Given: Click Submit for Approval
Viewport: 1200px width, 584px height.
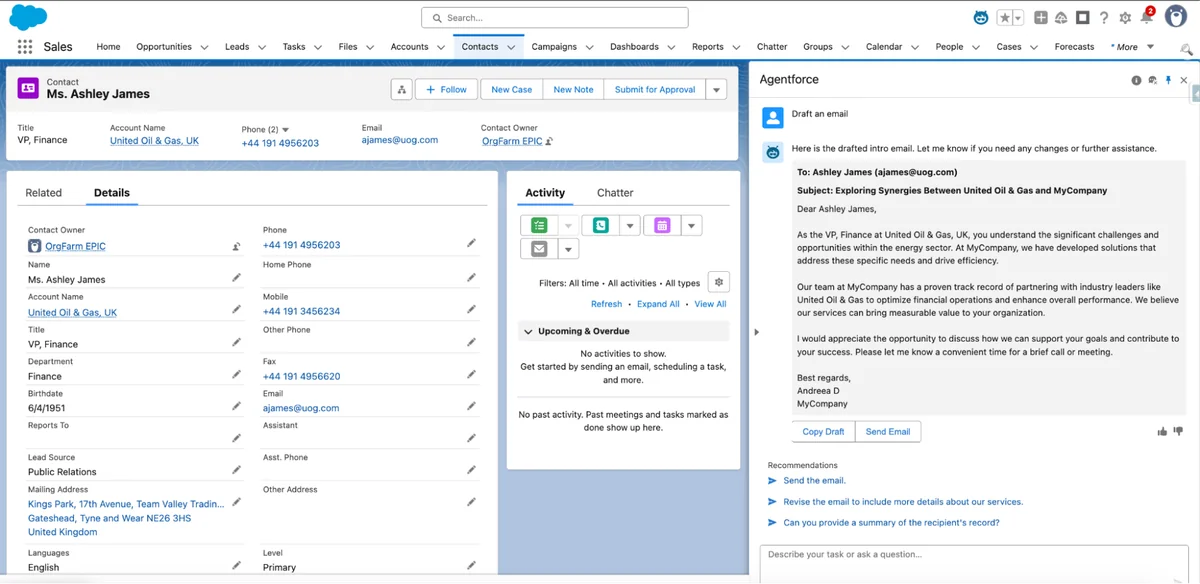Looking at the screenshot, I should click(x=655, y=89).
